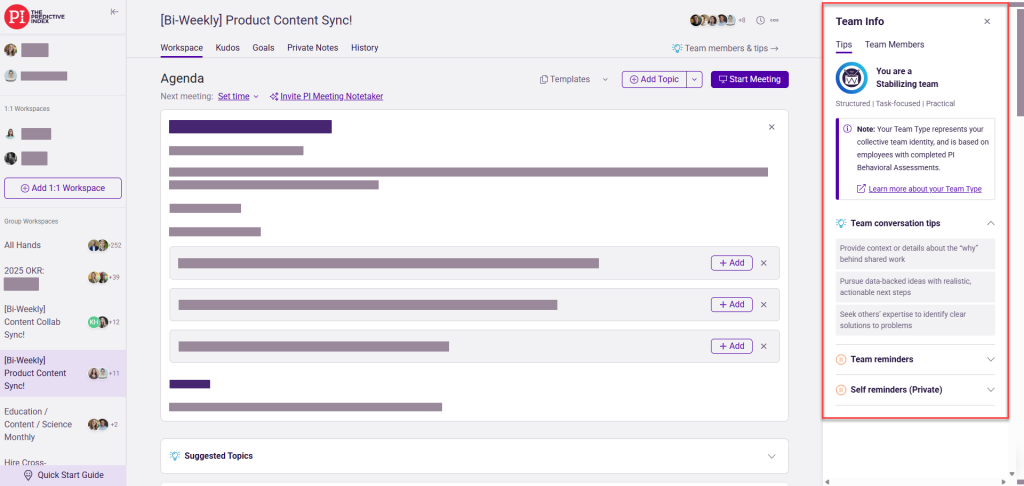Open meeting history clock icon
1024x486 pixels.
pos(761,20)
